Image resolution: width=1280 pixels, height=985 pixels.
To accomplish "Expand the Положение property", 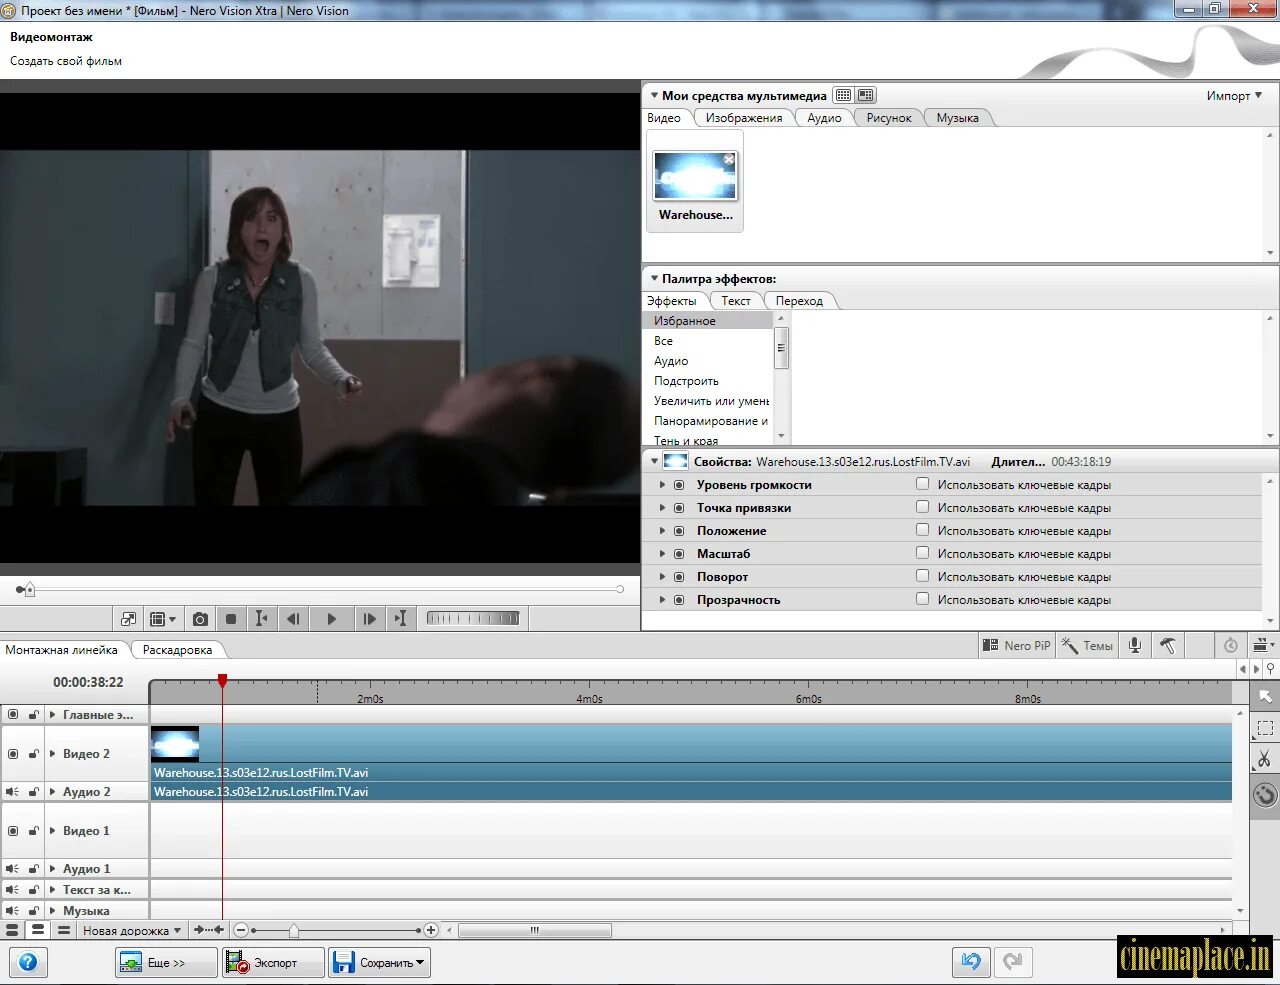I will tap(662, 531).
